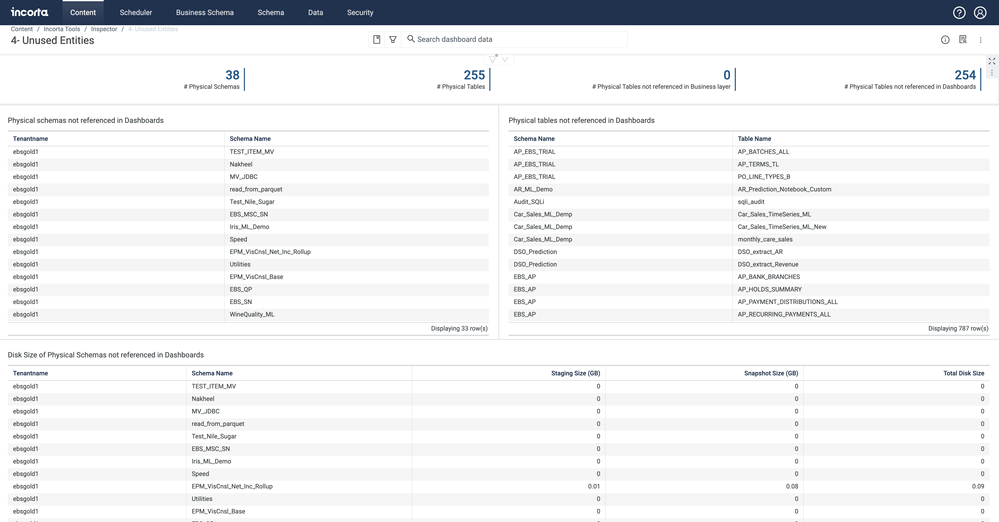Sort by Staging Size (GB) column header
Image resolution: width=999 pixels, height=522 pixels.
pos(575,373)
